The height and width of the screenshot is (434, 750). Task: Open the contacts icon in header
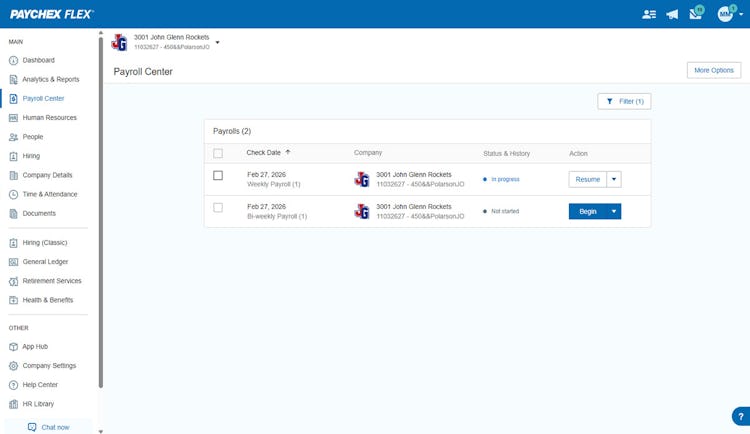[x=649, y=14]
